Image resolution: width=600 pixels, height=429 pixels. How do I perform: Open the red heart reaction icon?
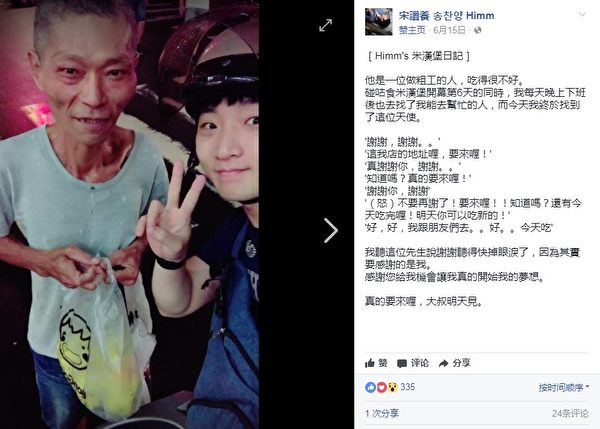pos(382,387)
